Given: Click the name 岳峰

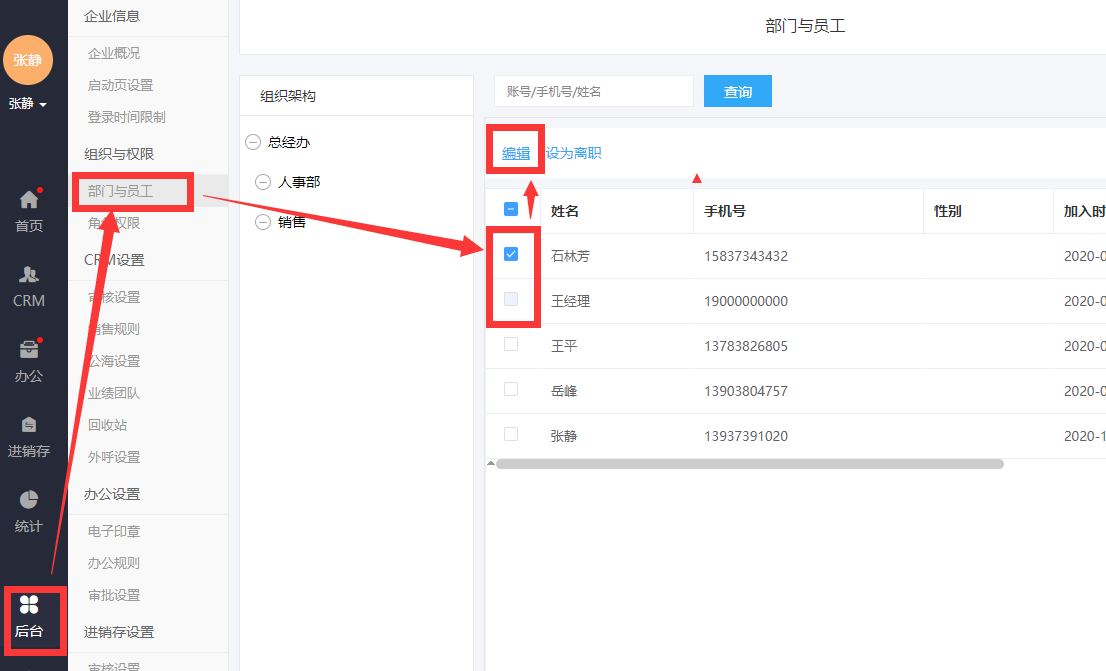Looking at the screenshot, I should coord(564,391).
